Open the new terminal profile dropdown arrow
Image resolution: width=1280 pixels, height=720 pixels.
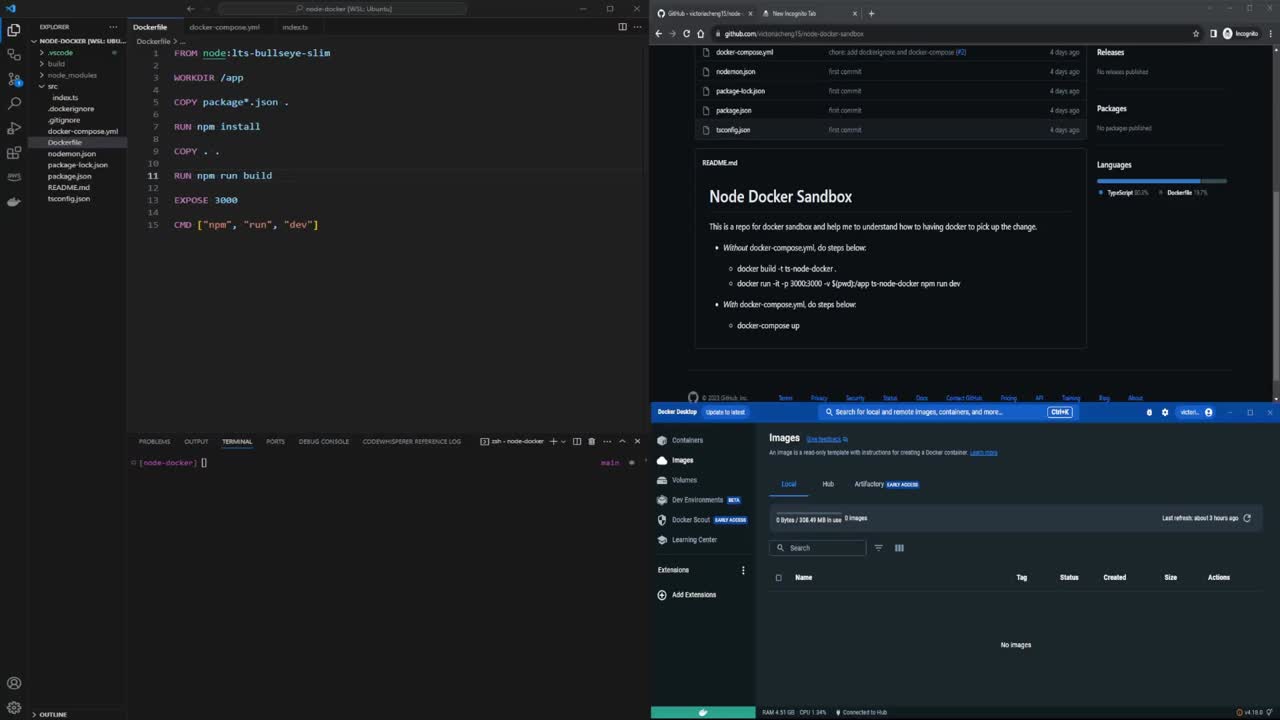coord(564,441)
